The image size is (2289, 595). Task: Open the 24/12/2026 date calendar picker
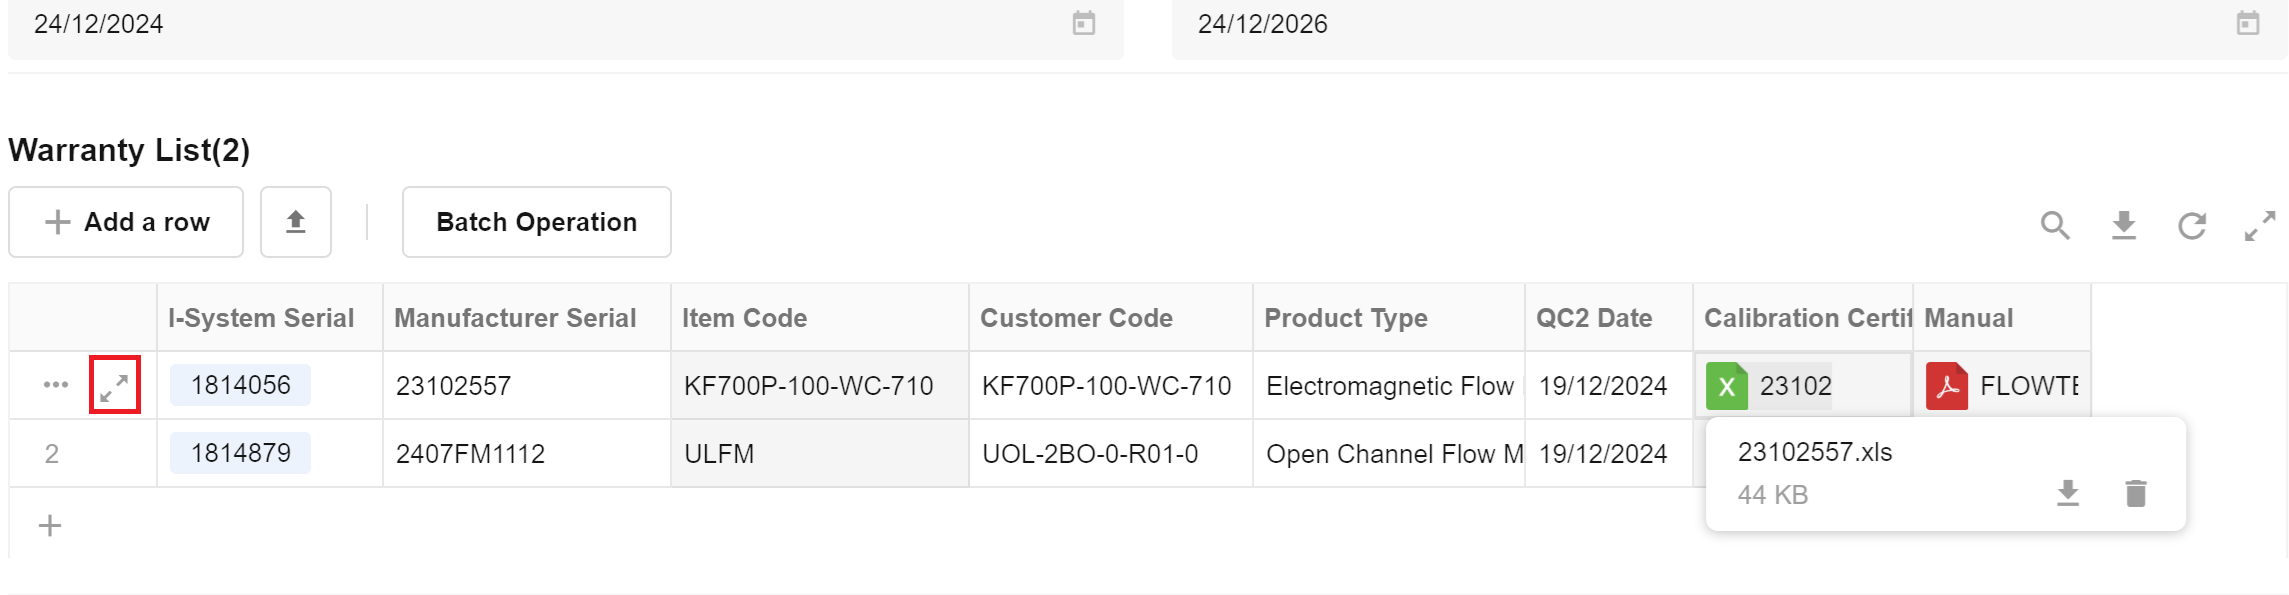(x=2248, y=24)
